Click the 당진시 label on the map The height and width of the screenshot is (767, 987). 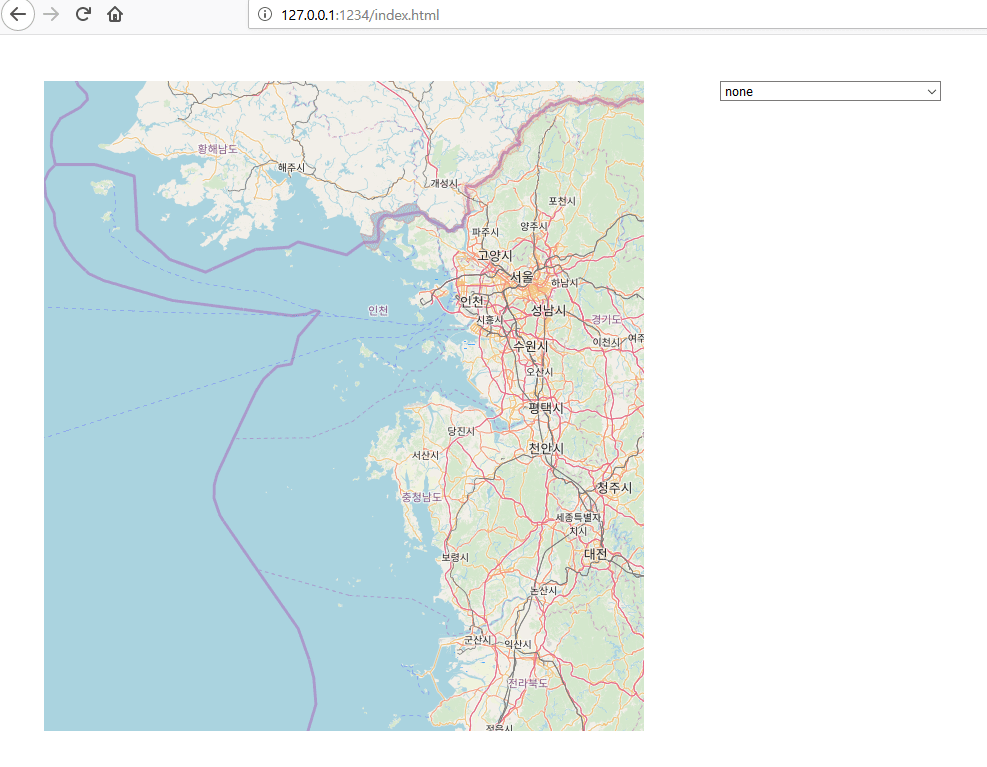pyautogui.click(x=461, y=431)
